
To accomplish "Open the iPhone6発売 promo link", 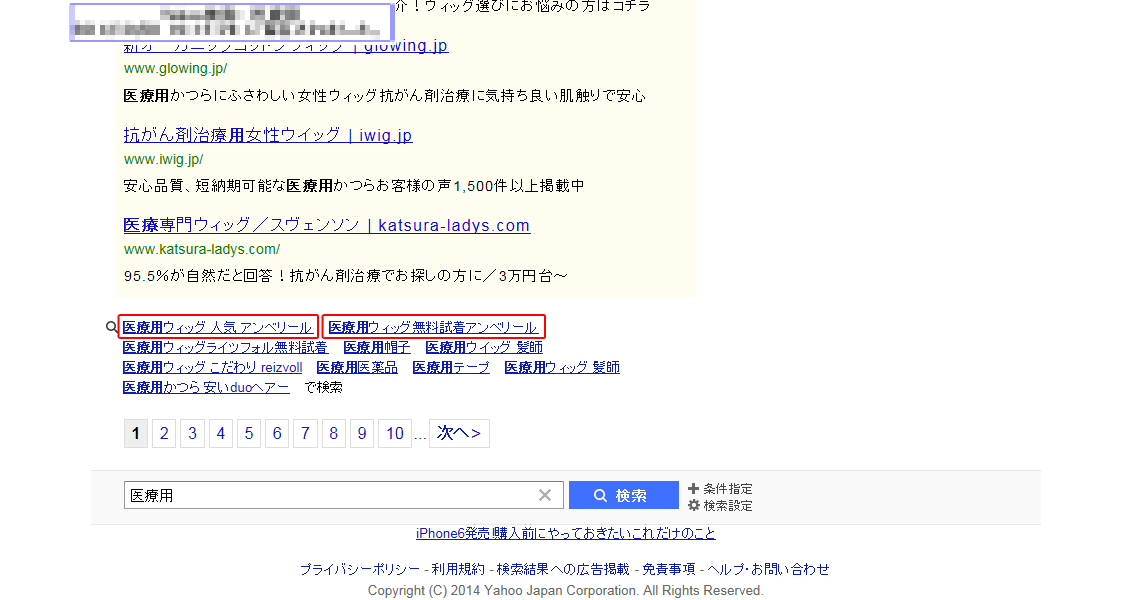I will tap(566, 533).
